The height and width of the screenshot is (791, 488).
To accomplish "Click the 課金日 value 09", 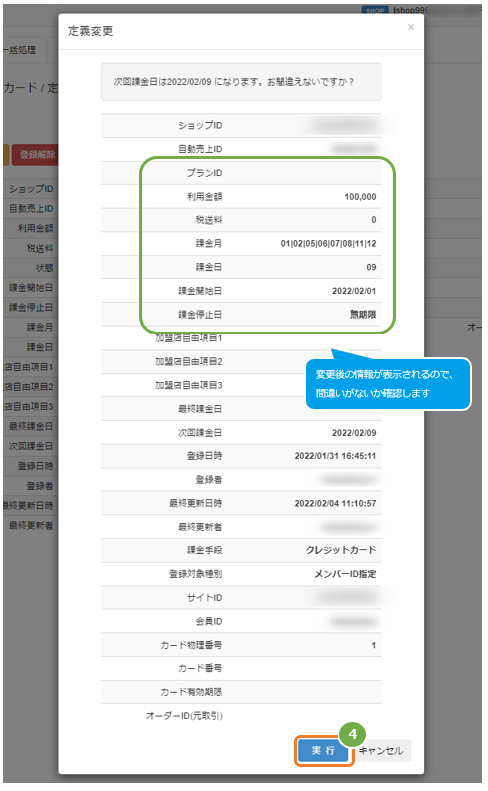I will 371,267.
